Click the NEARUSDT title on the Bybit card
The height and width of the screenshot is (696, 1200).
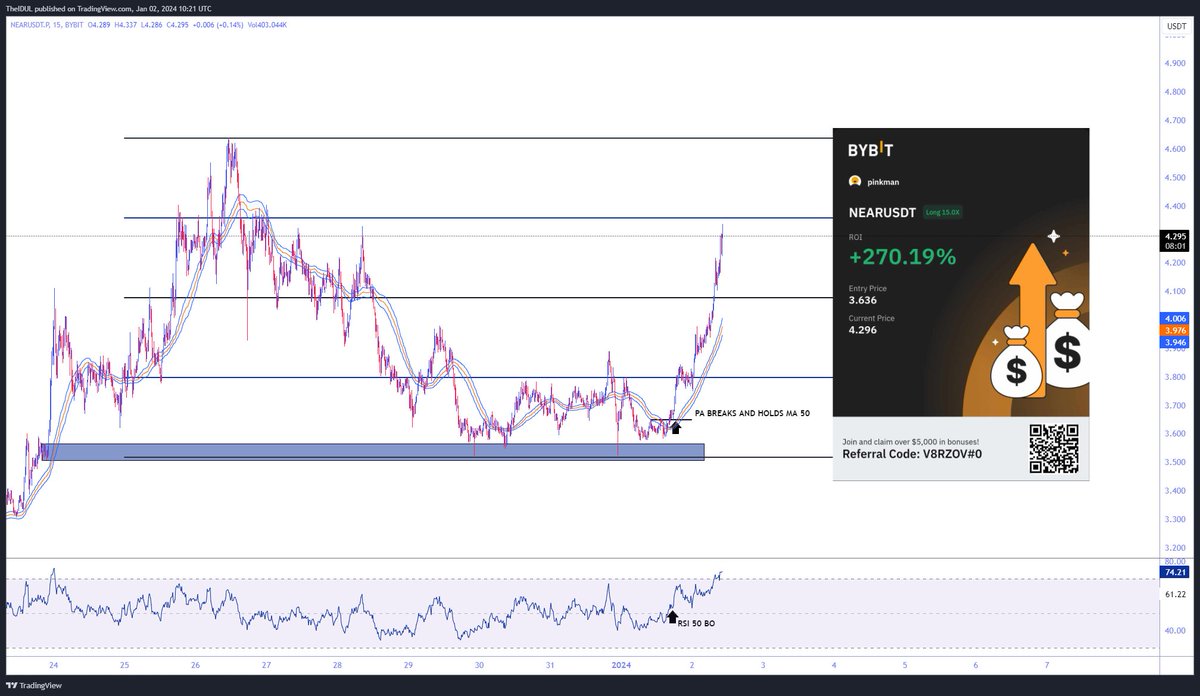tap(882, 212)
